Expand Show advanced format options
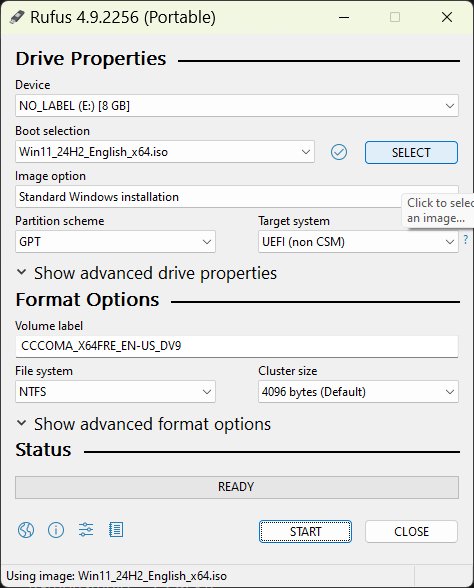The width and height of the screenshot is (474, 588). [144, 424]
